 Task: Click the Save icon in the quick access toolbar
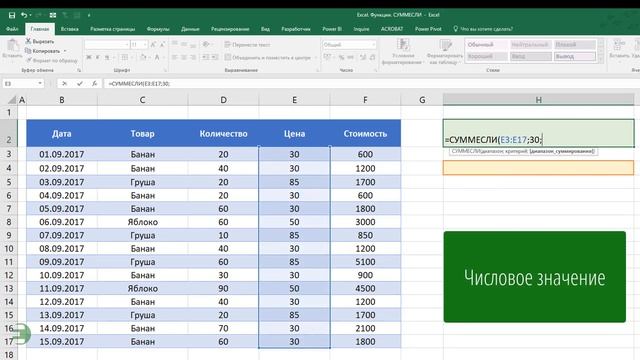coord(12,15)
